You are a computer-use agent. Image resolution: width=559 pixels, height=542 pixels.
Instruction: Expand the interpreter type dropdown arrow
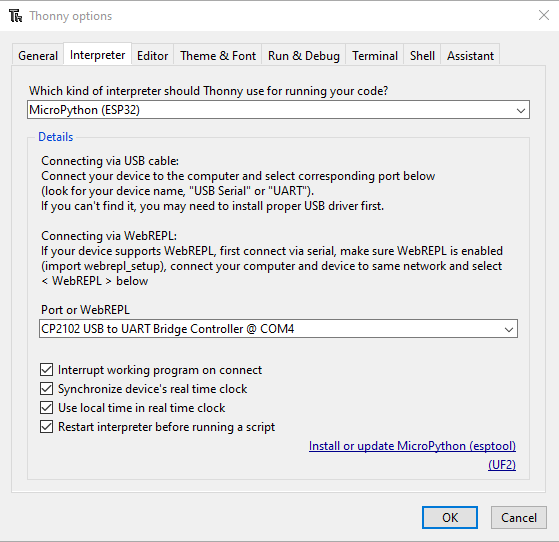tap(521, 110)
